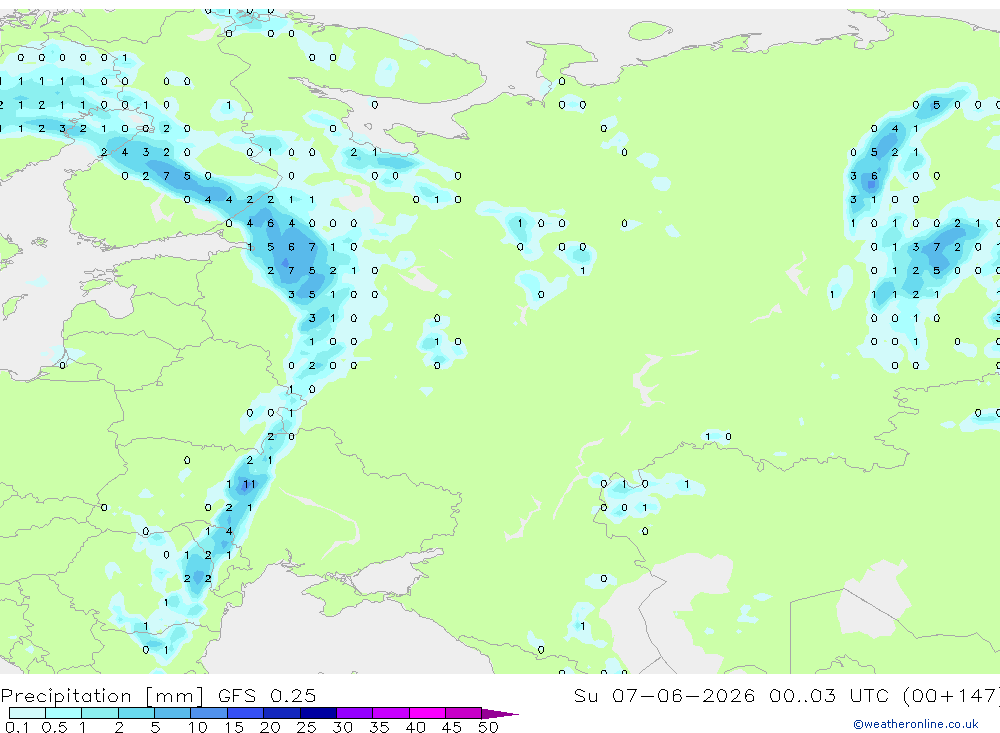Click the 'Su 07-06-2026' date label
1000x733 pixels.
click(x=664, y=695)
